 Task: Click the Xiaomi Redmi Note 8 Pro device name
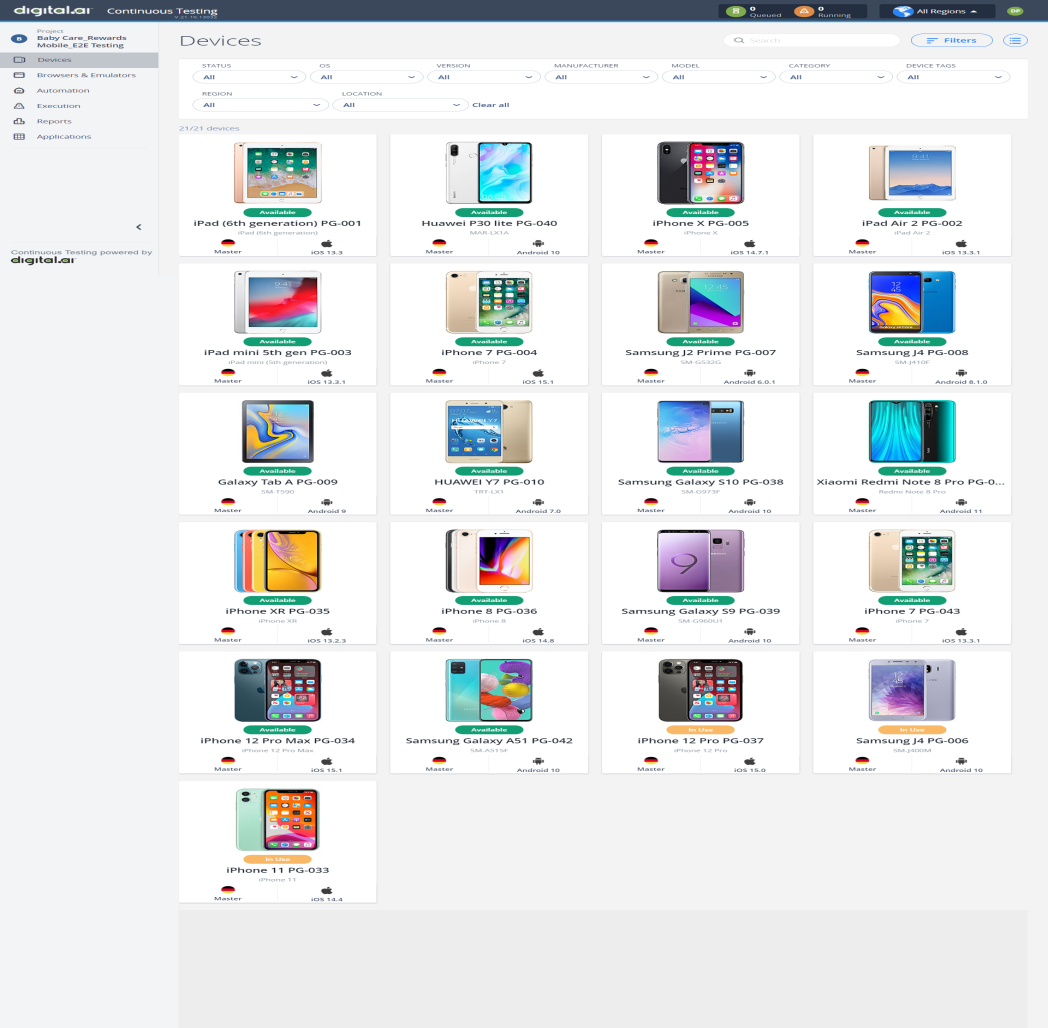(910, 483)
